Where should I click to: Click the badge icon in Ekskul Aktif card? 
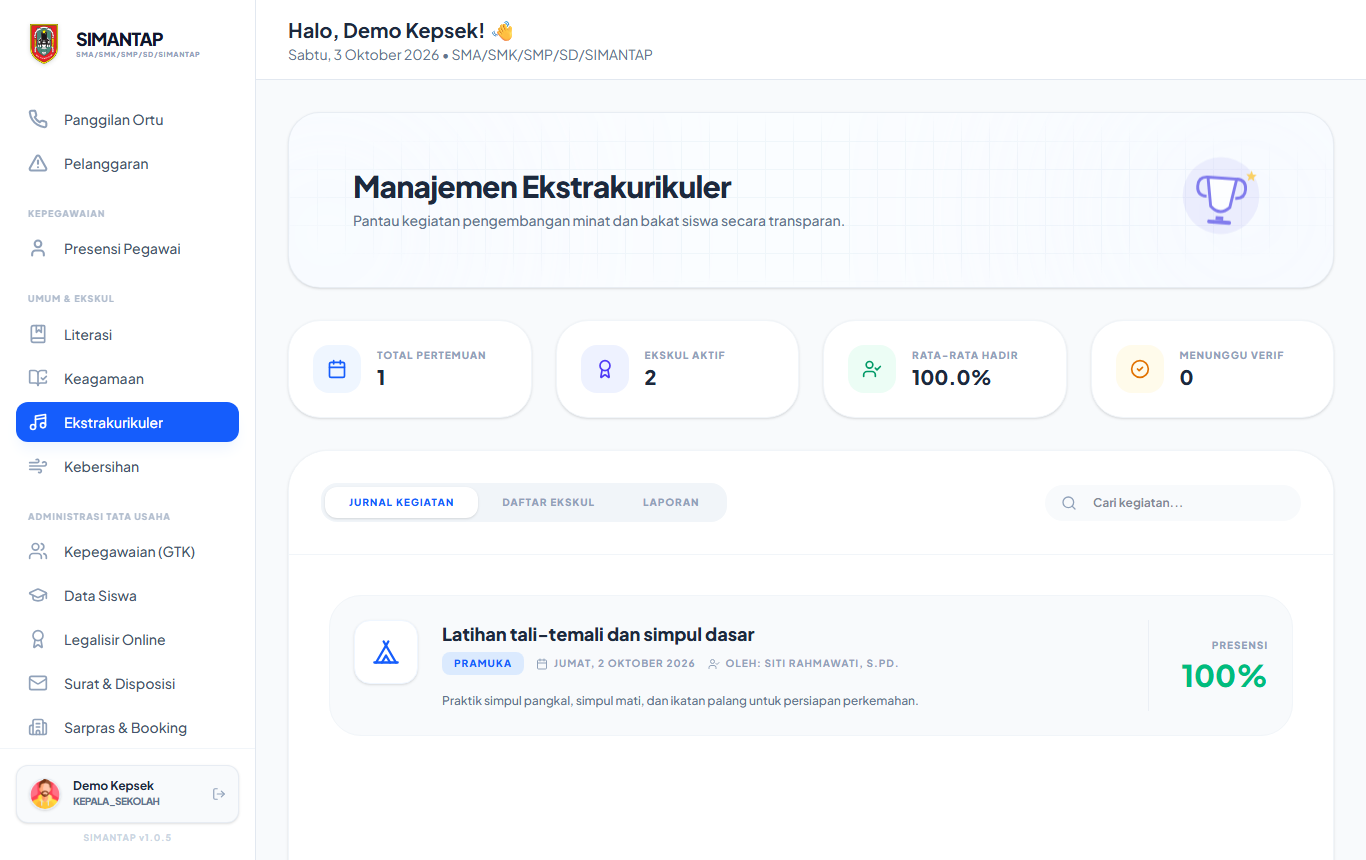click(605, 369)
